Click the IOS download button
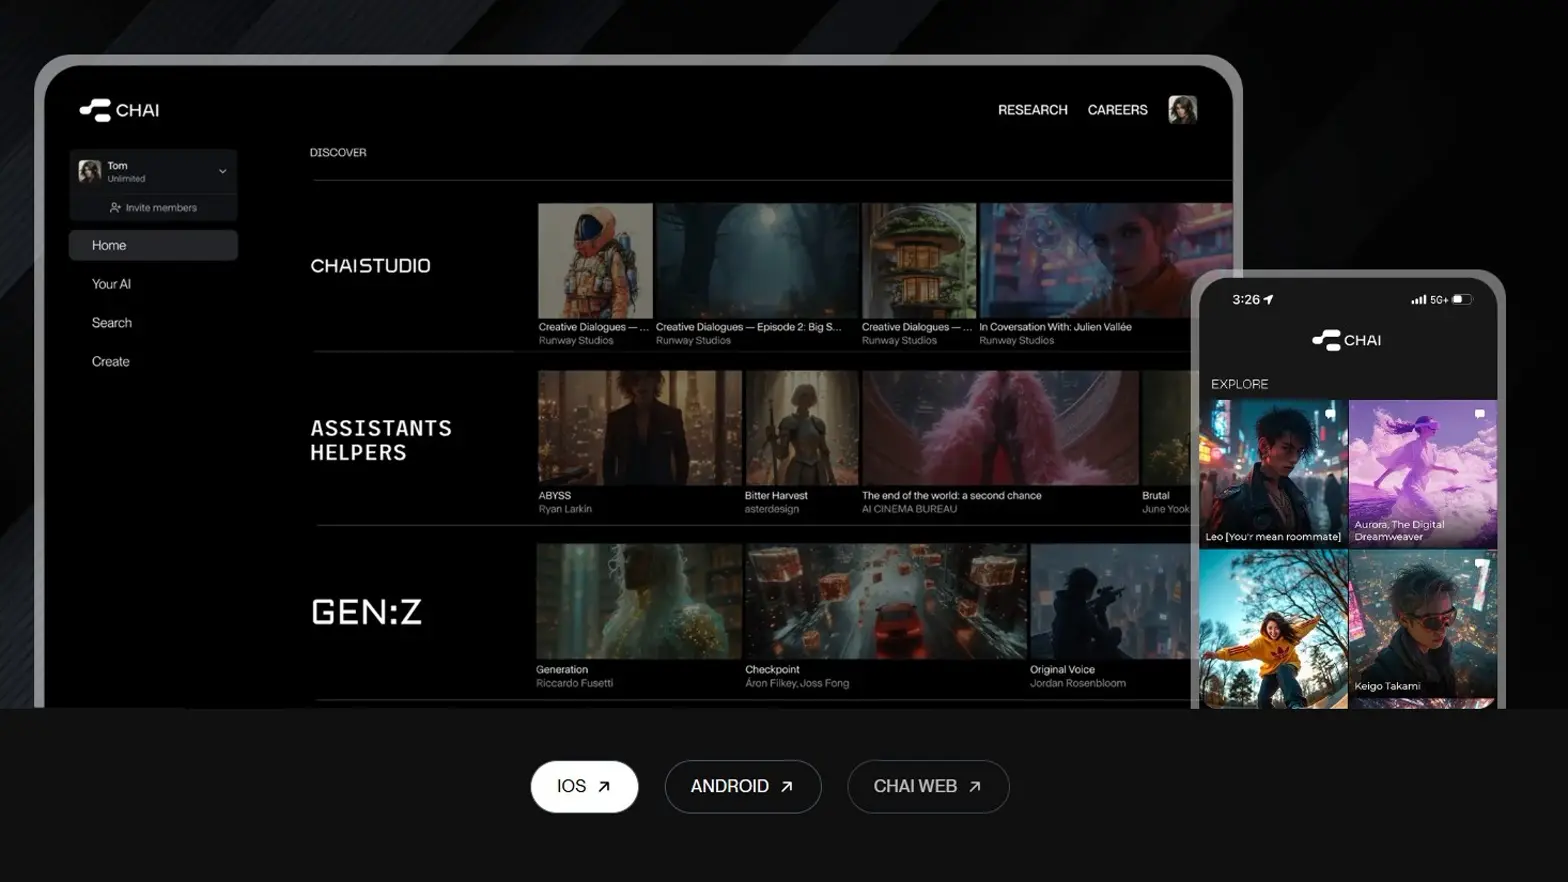Viewport: 1568px width, 882px height. pos(584,786)
